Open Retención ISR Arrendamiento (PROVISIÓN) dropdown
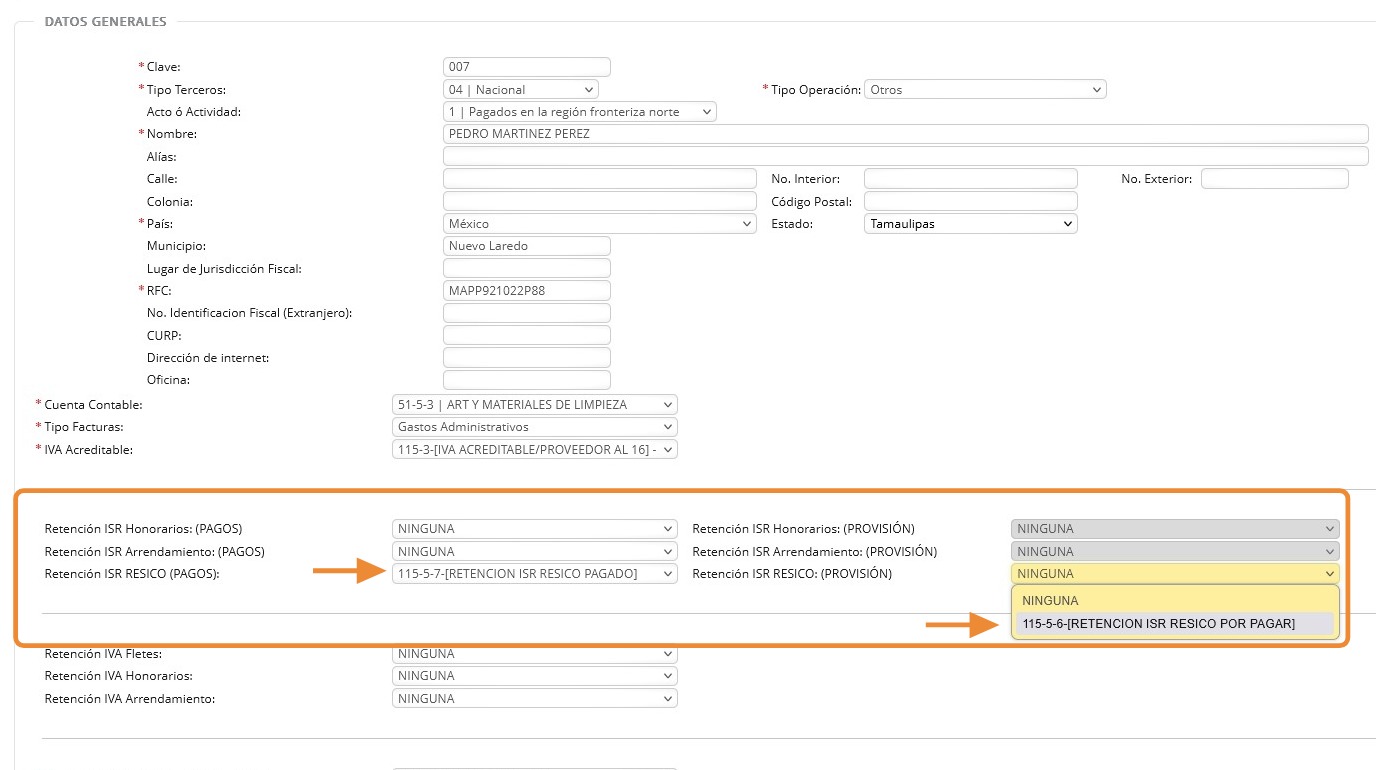 click(1175, 551)
